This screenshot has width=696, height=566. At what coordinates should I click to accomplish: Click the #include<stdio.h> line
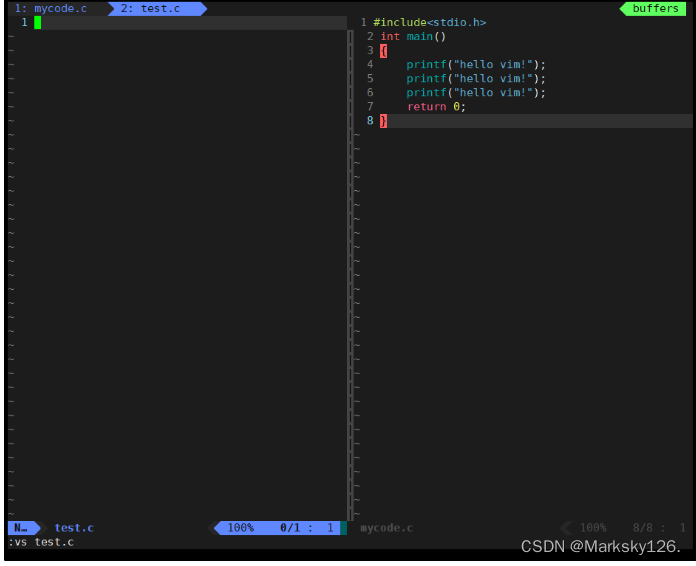[x=430, y=23]
